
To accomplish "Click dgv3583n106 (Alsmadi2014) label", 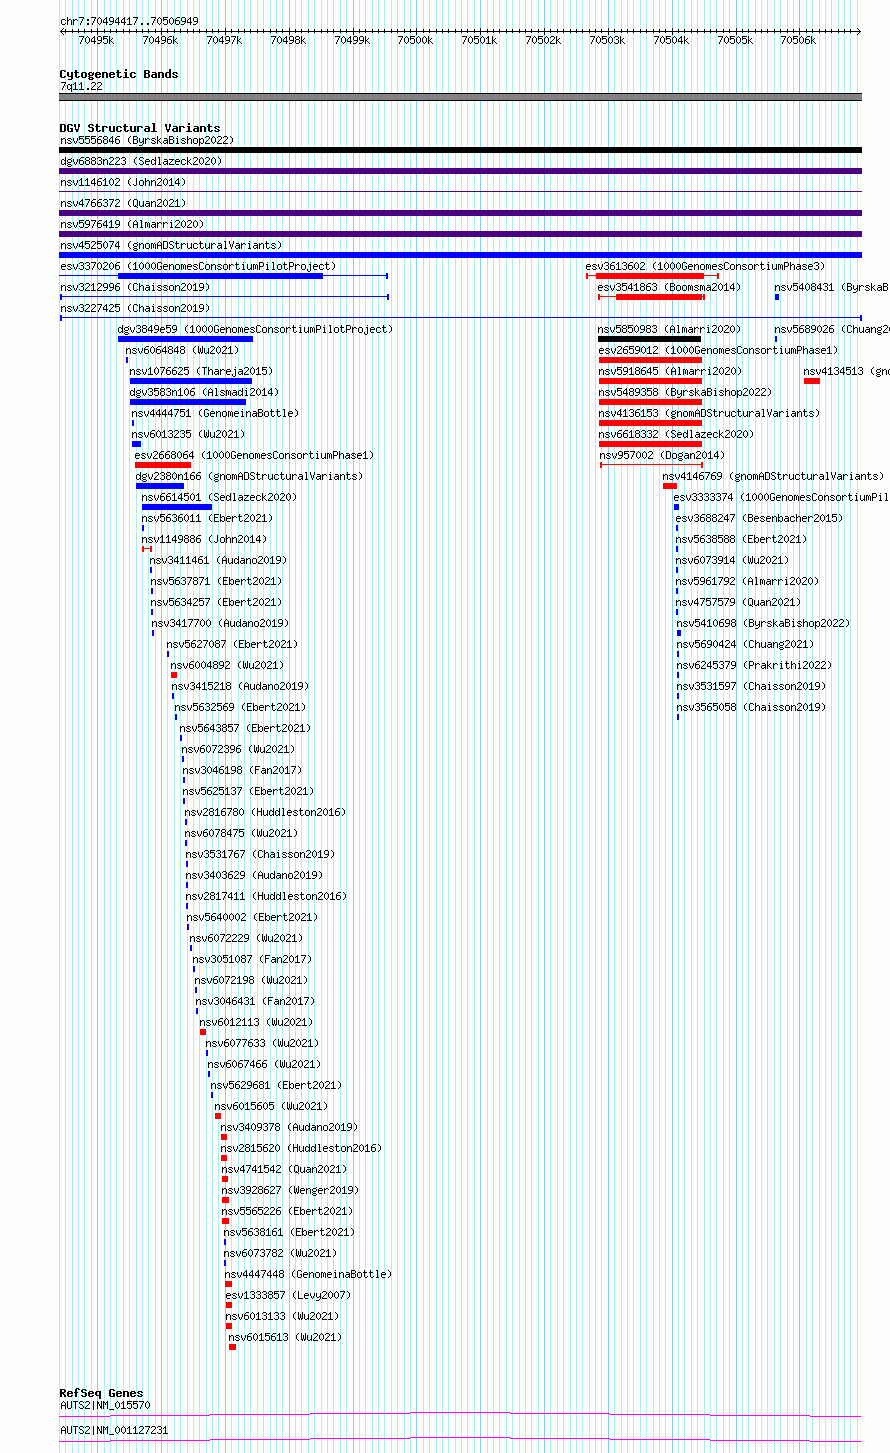I will [204, 392].
